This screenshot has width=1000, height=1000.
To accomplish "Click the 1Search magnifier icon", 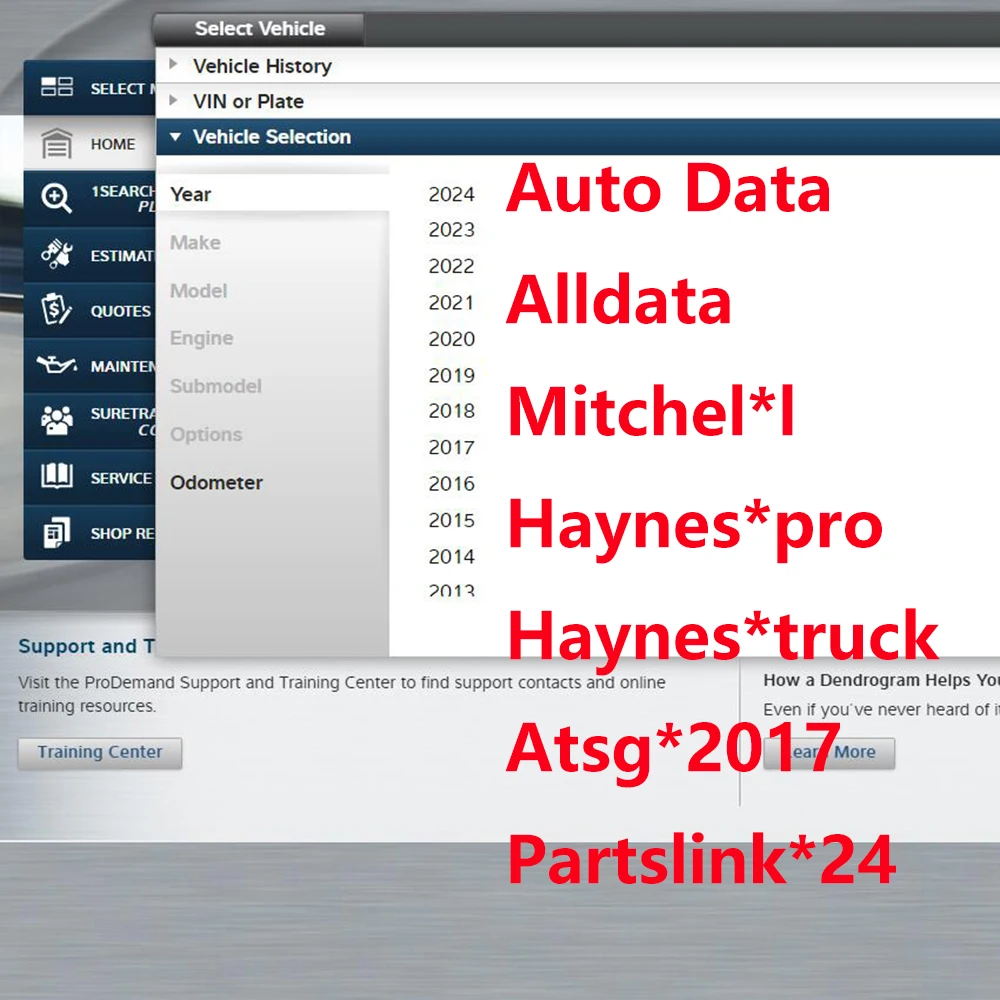I will [57, 198].
